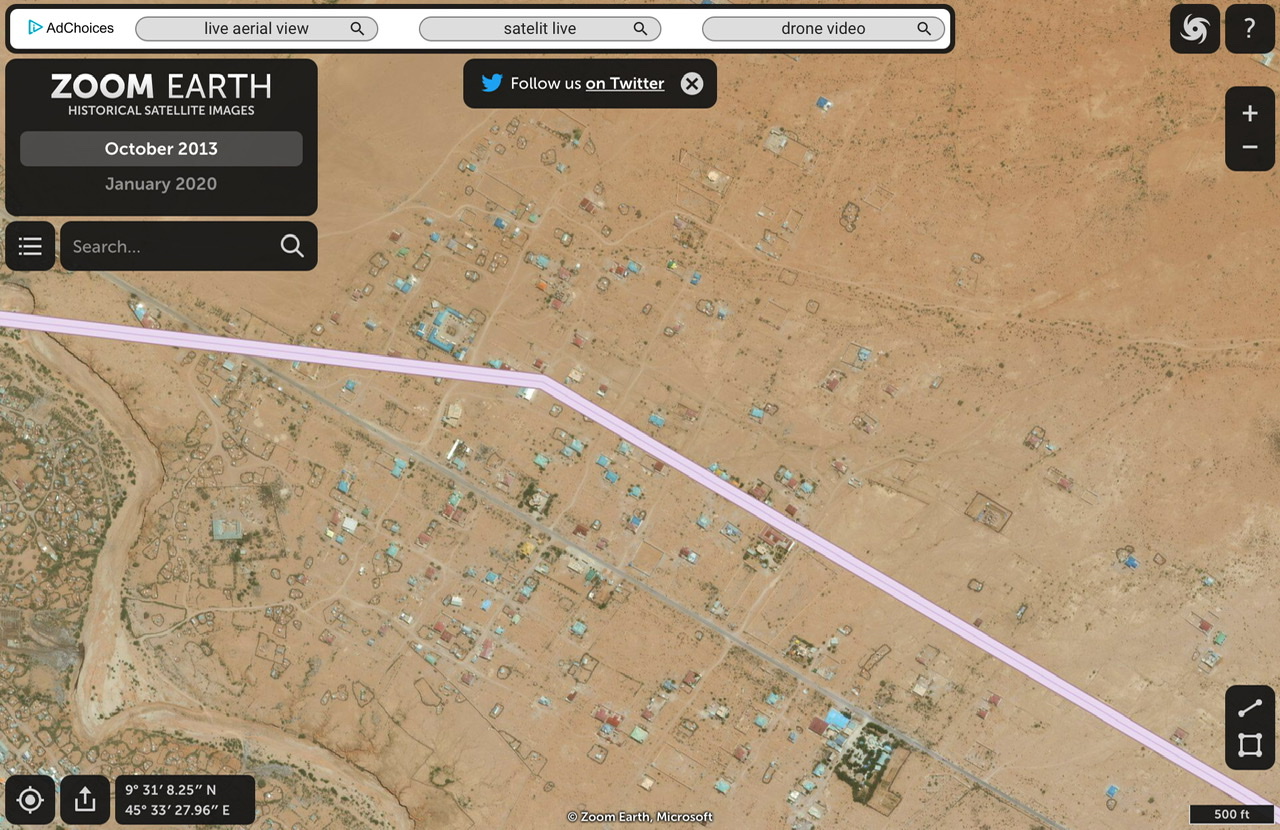This screenshot has width=1280, height=830.
Task: Click the search magnifier icon
Action: pyautogui.click(x=292, y=246)
